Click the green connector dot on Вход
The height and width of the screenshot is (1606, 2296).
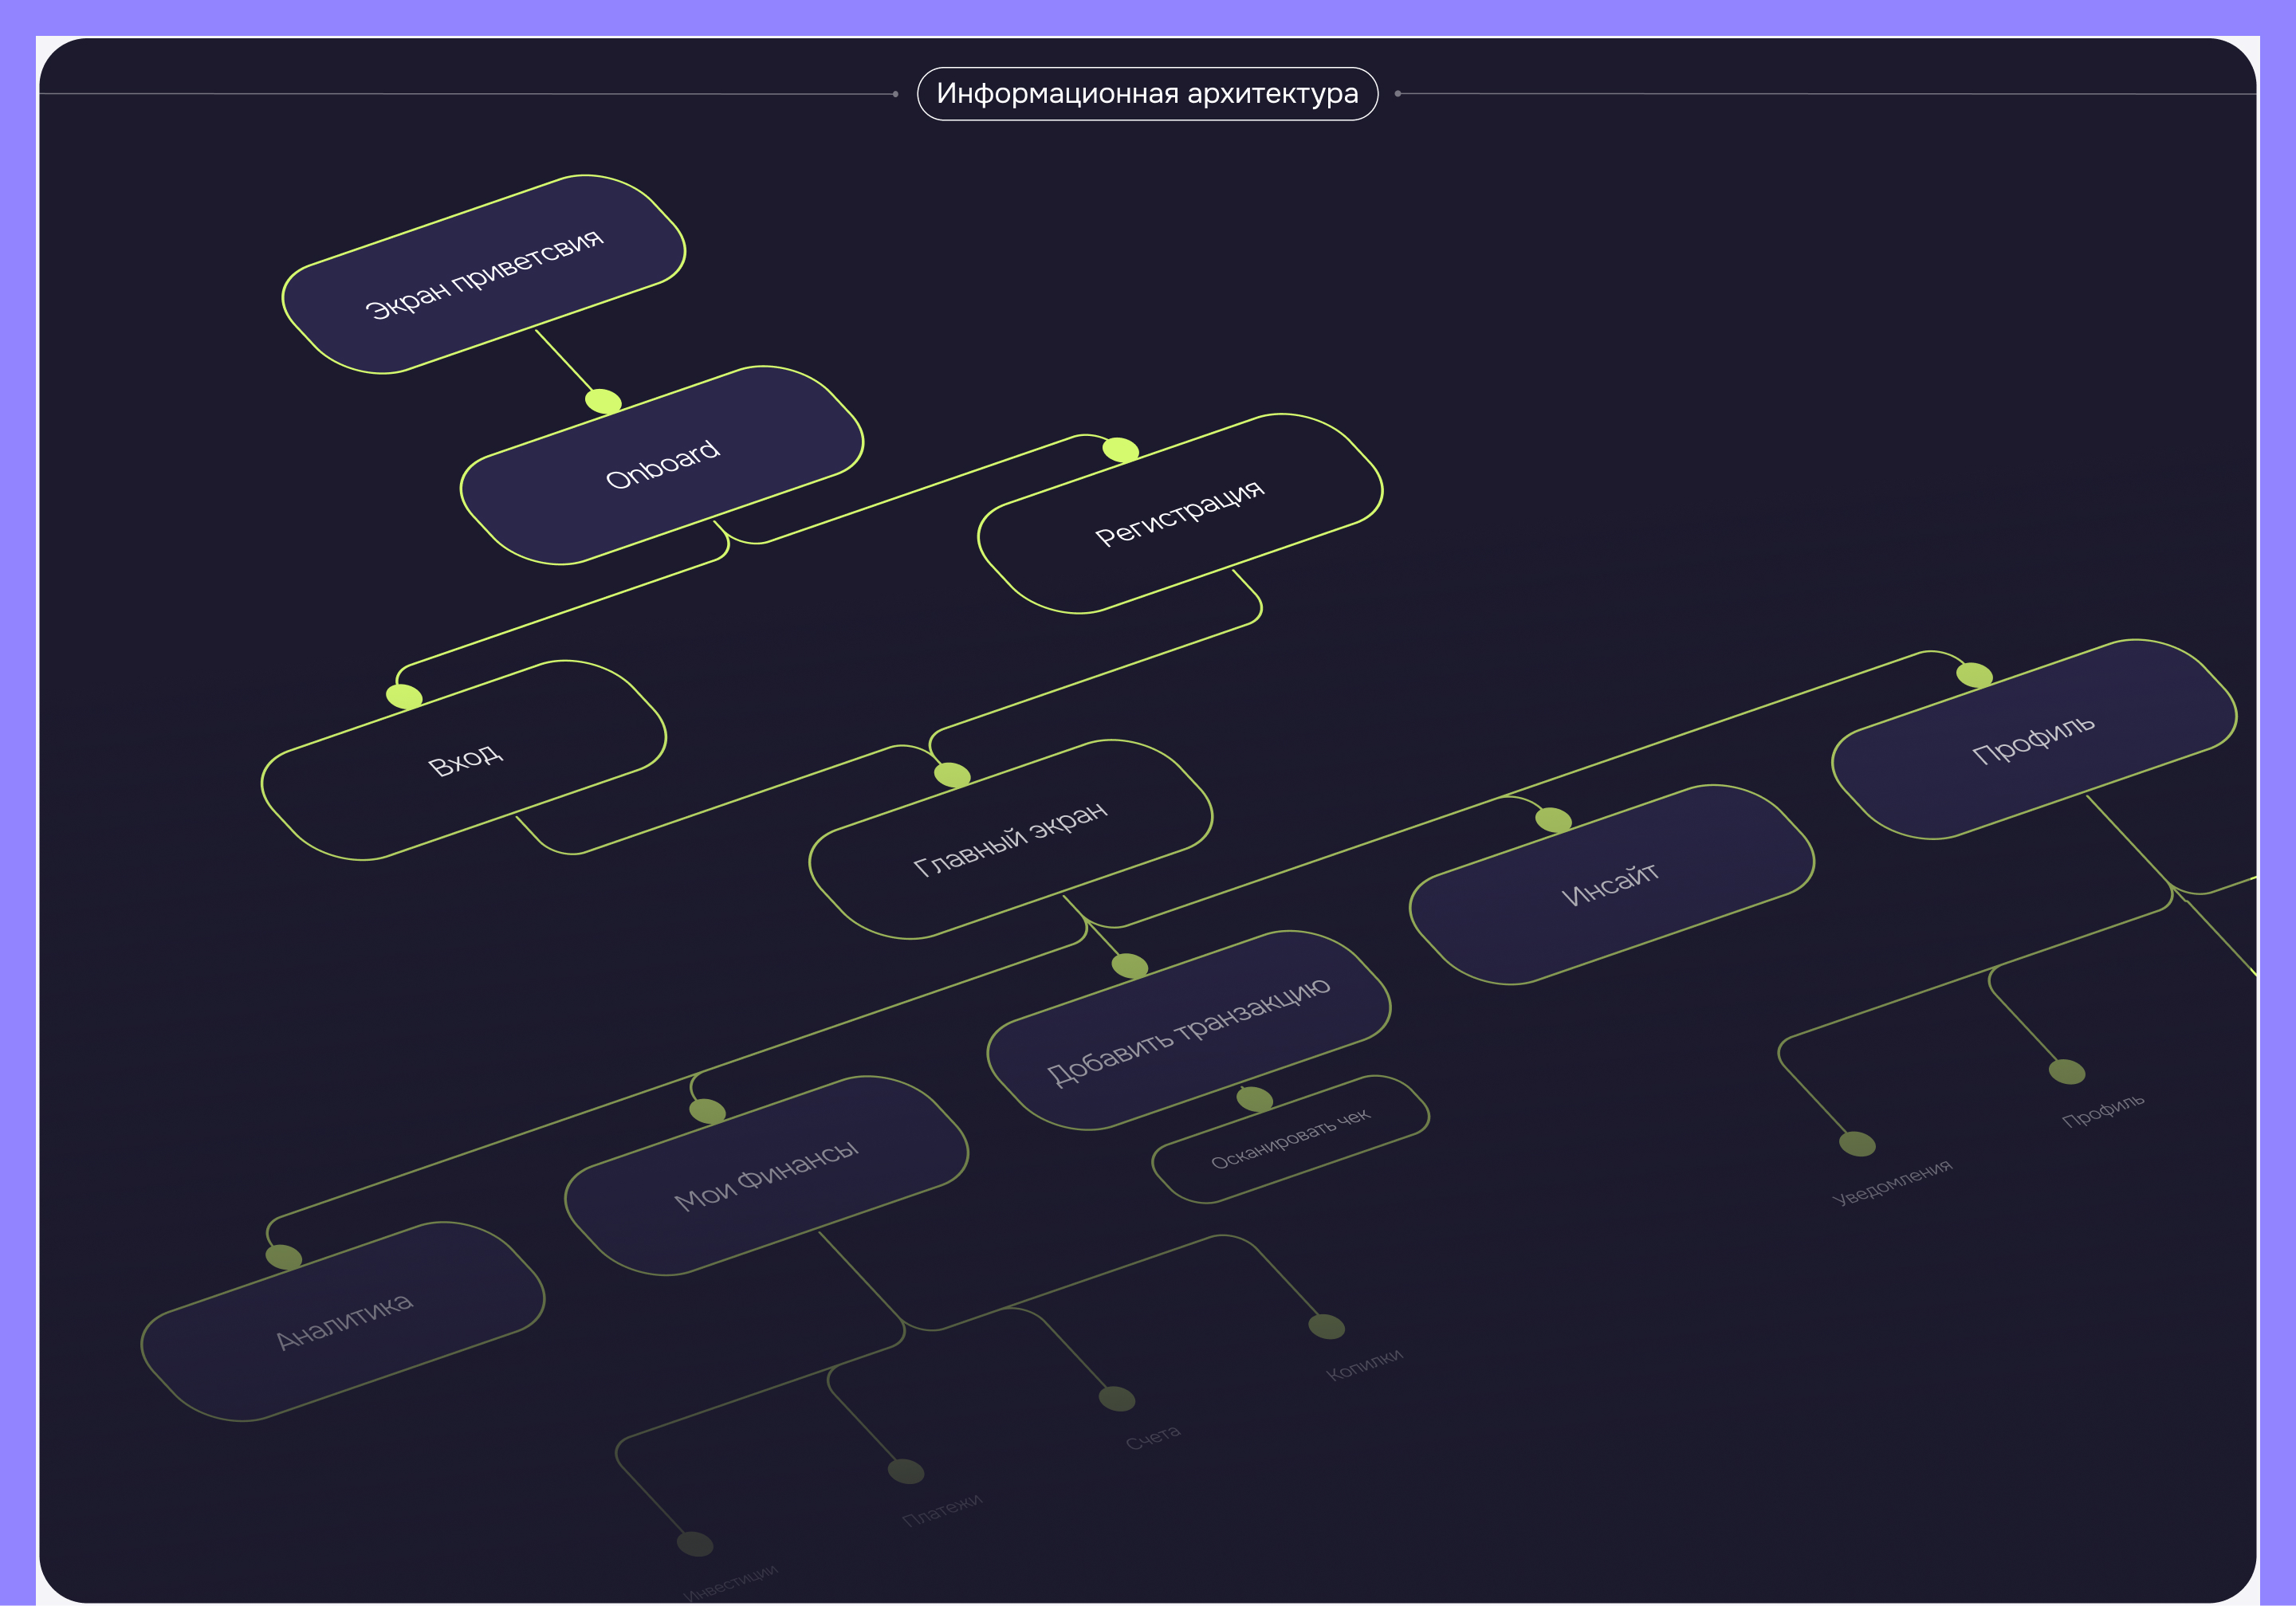coord(404,696)
